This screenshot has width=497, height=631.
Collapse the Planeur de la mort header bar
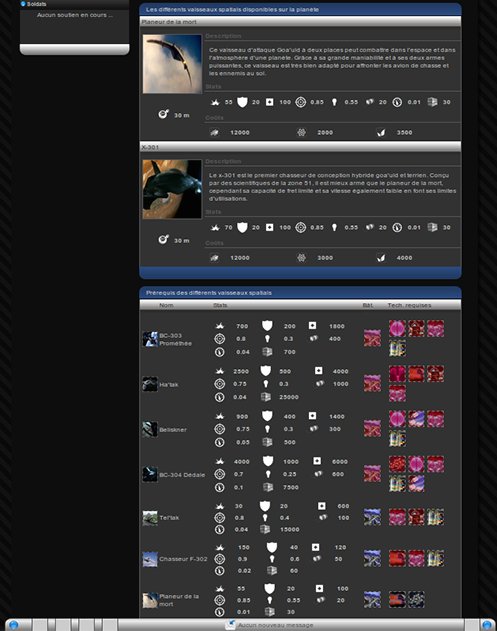click(x=300, y=22)
